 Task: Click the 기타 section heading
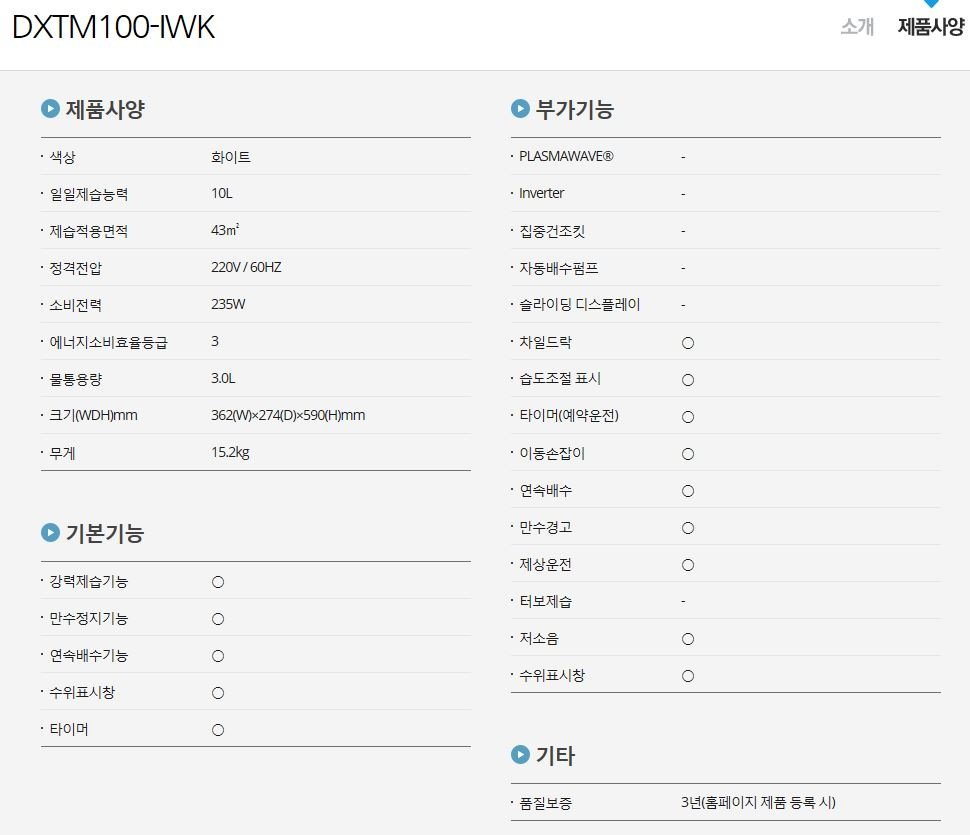click(556, 755)
